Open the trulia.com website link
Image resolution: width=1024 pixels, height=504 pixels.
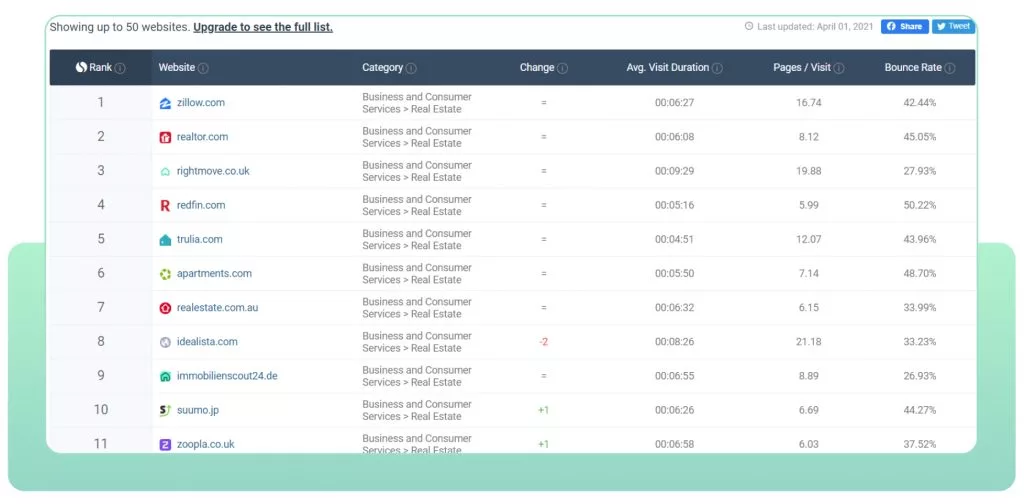click(x=200, y=239)
